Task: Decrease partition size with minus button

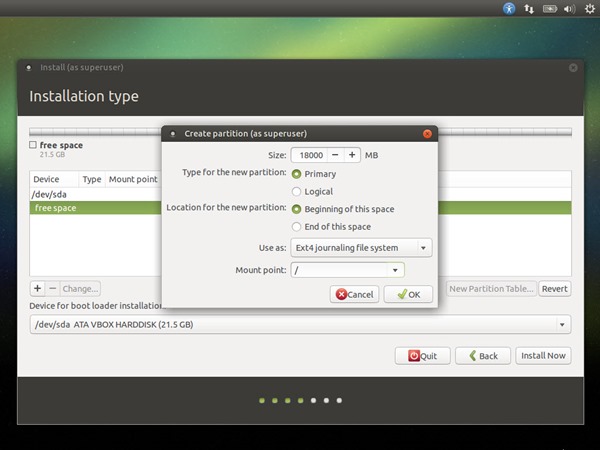Action: pos(335,155)
